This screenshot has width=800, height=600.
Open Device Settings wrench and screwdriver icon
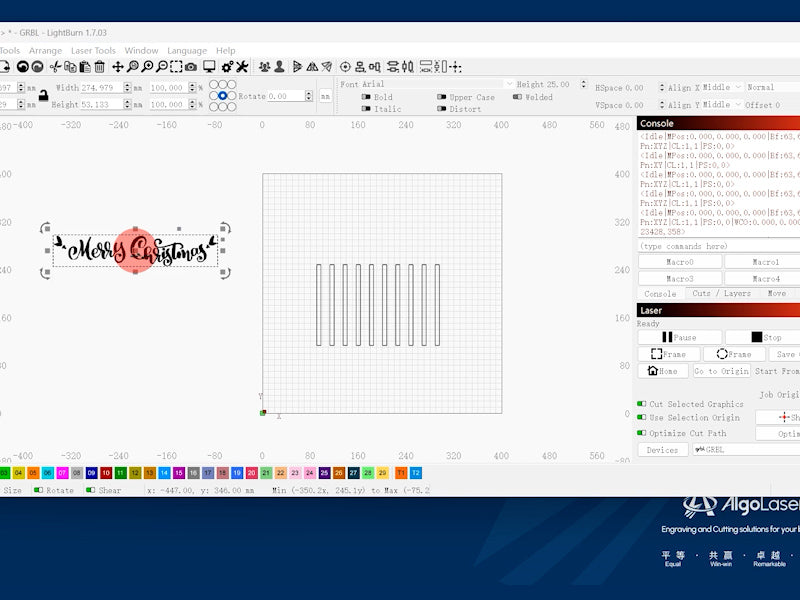coord(242,67)
